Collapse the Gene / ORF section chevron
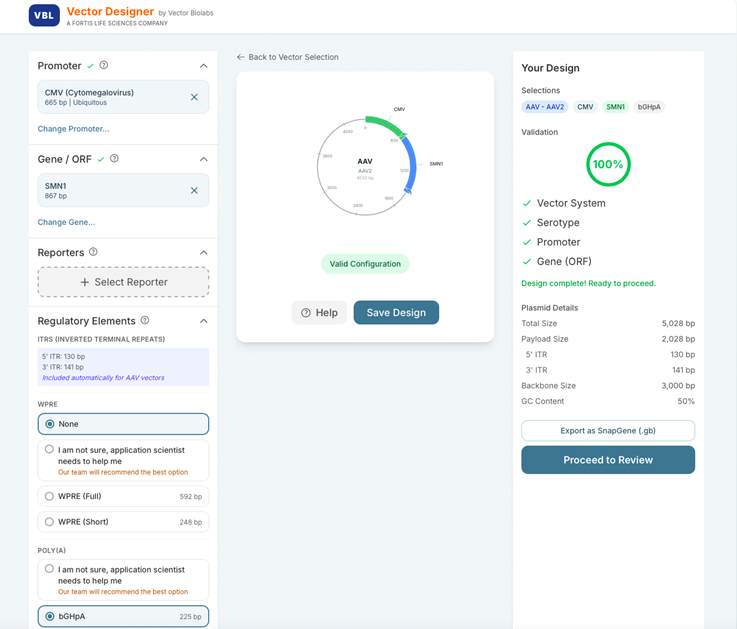The image size is (737, 629). coord(204,159)
